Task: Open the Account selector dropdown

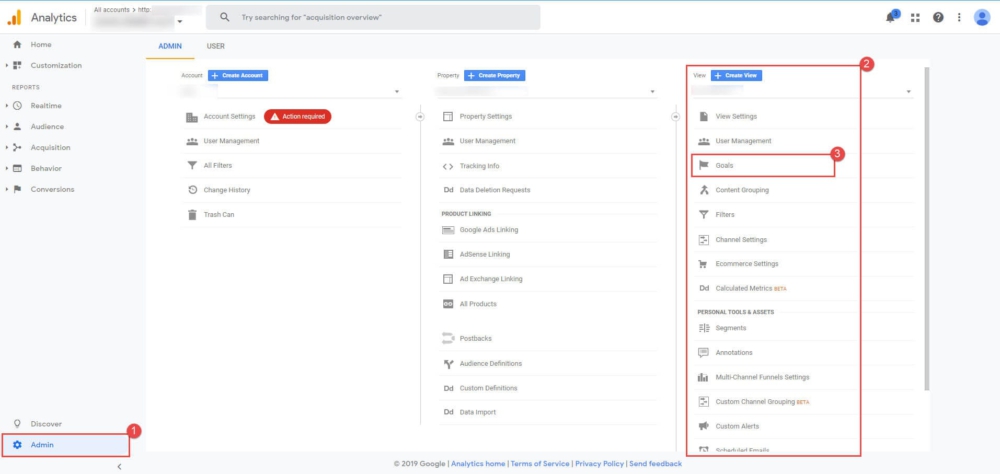Action: [291, 92]
